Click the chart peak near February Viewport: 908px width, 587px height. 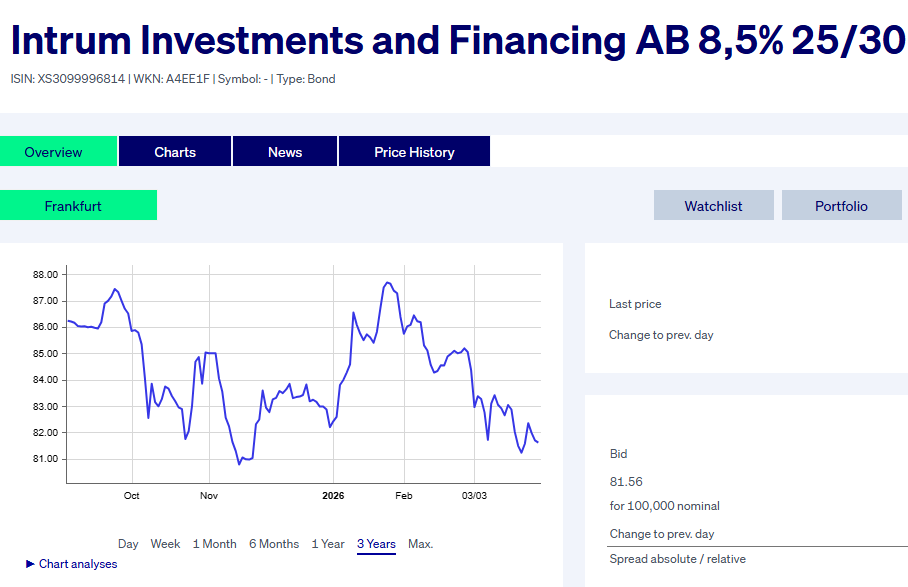pyautogui.click(x=388, y=283)
